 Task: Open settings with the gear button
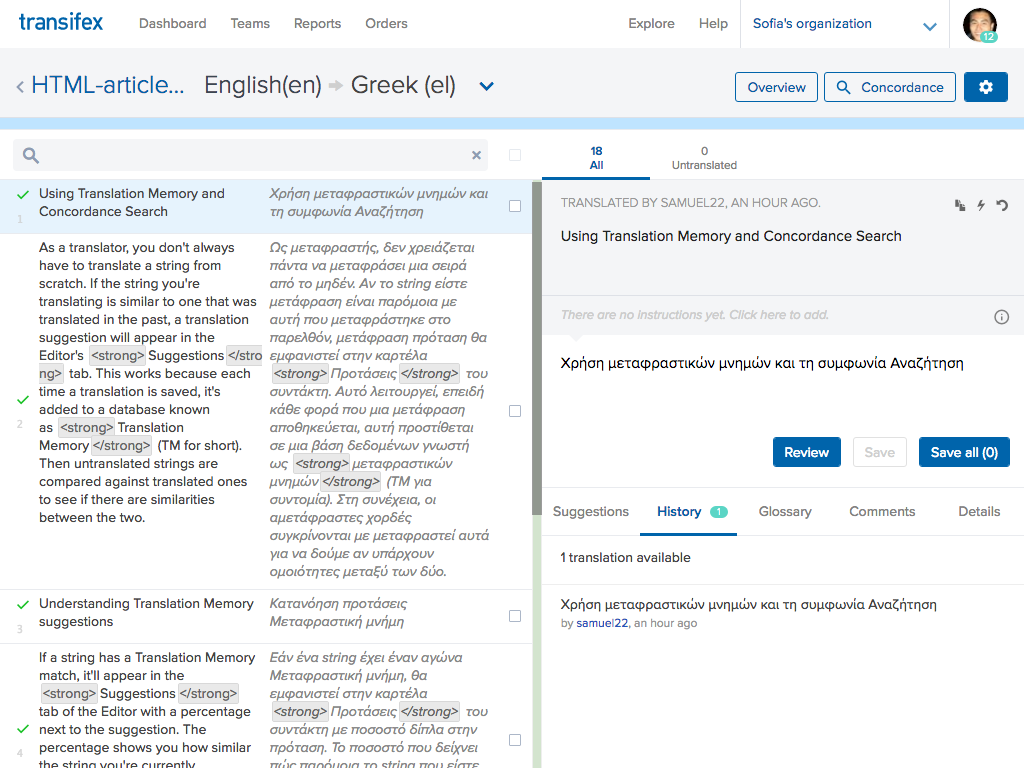[985, 87]
